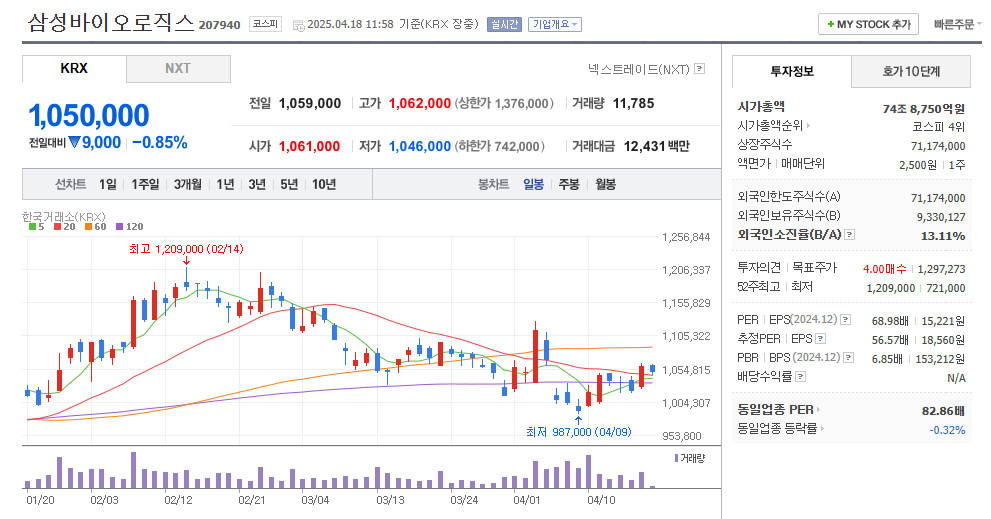Toggle the 실시간 real-time badge

click(504, 24)
